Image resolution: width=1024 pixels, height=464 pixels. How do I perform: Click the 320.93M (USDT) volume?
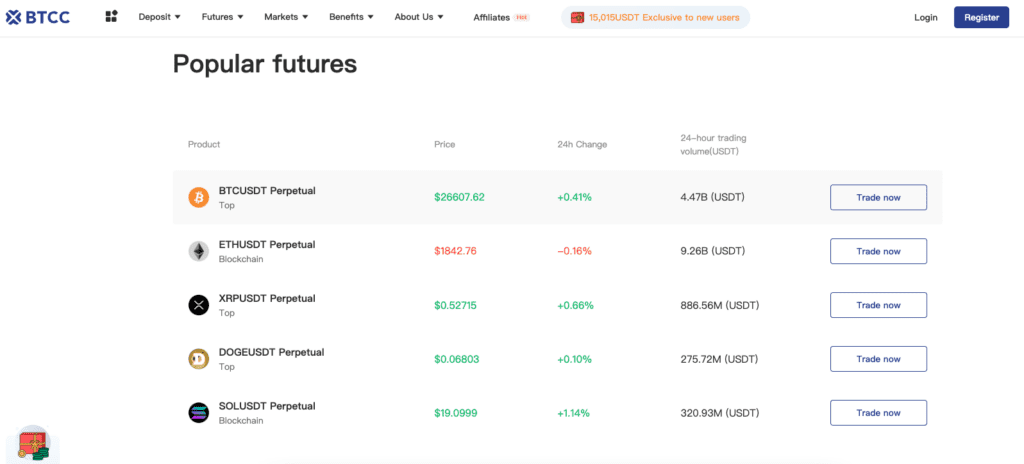(720, 413)
